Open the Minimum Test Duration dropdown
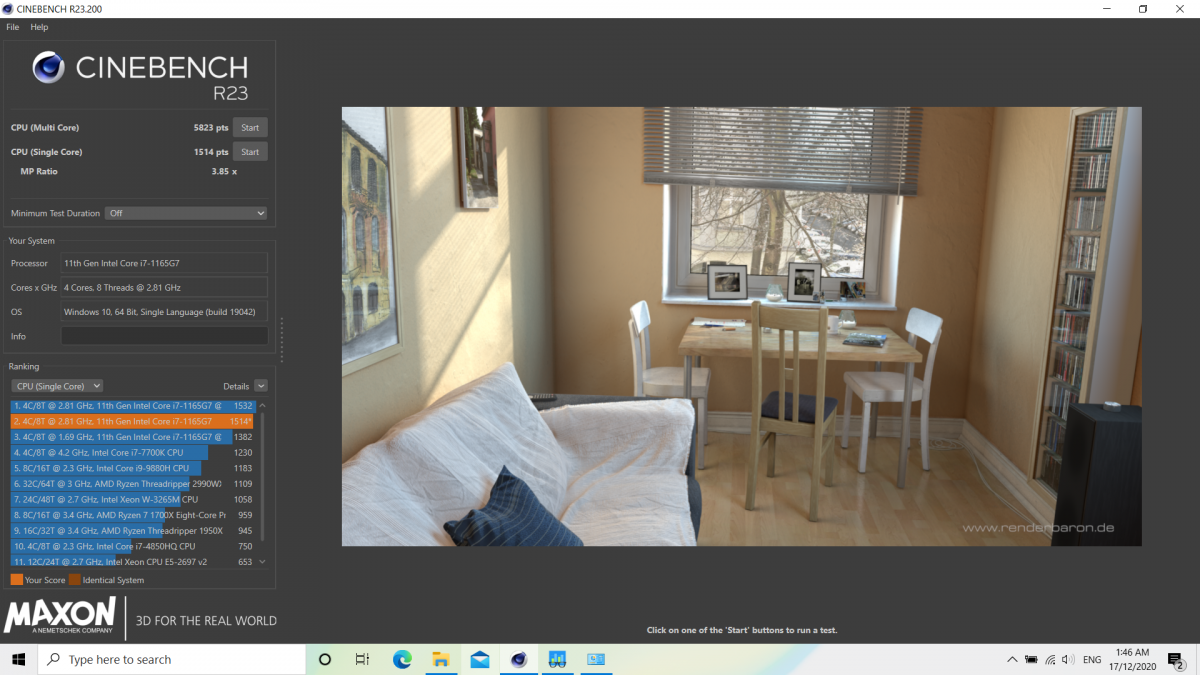 coord(187,213)
